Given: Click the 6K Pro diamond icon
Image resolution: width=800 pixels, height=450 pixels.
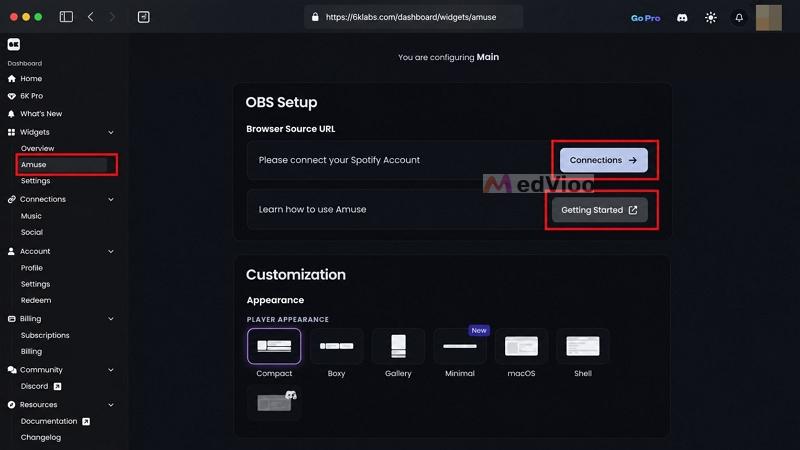Looking at the screenshot, I should point(12,96).
